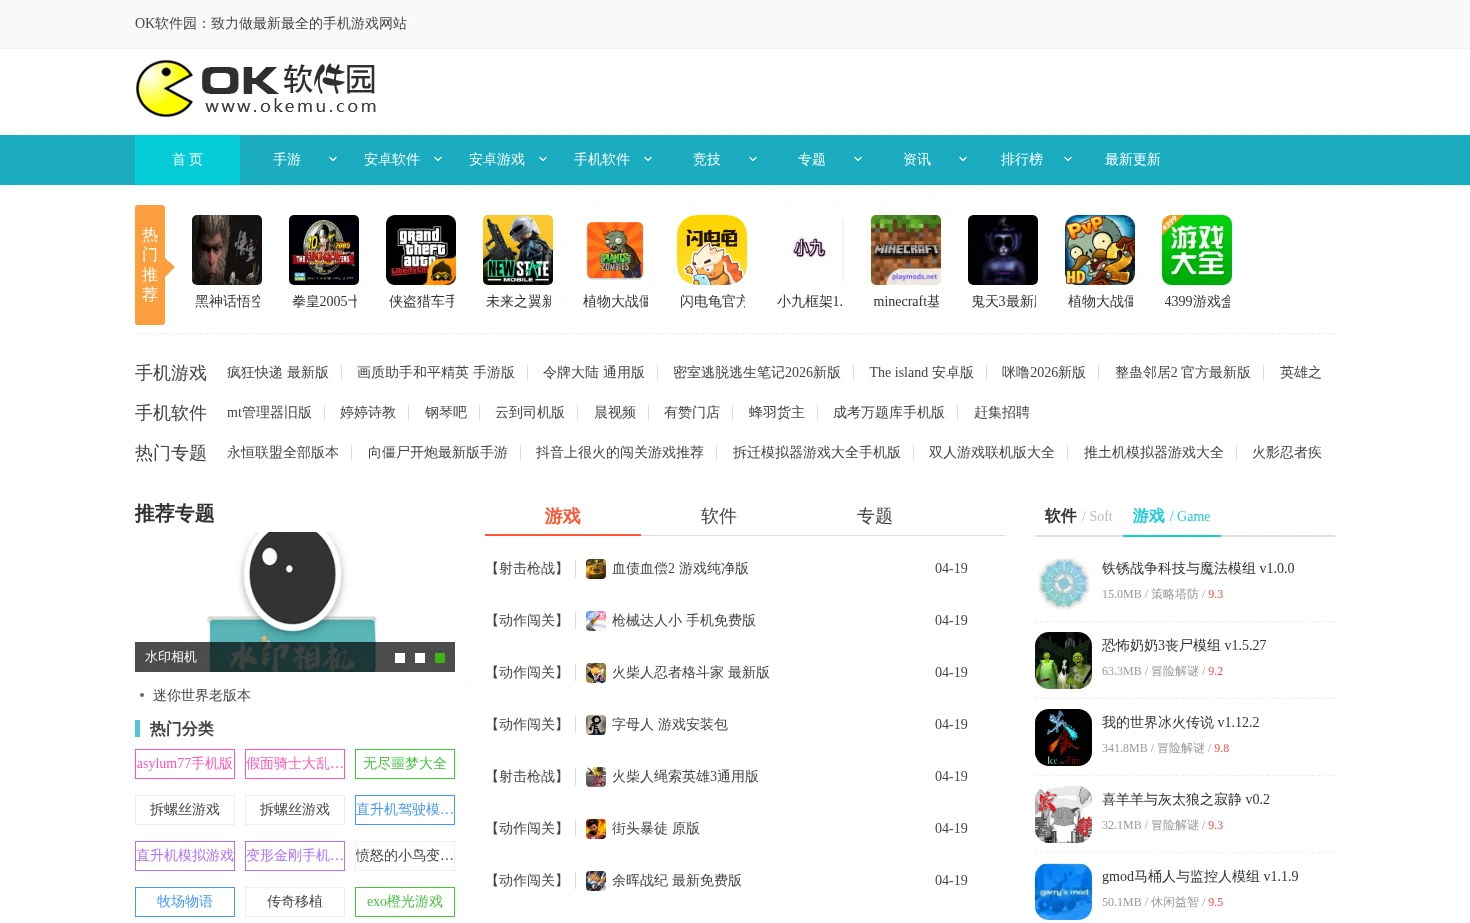1470x923 pixels.
Task: Open 火柴人绳索英雄3通用版 list entry
Action: pyautogui.click(x=685, y=776)
